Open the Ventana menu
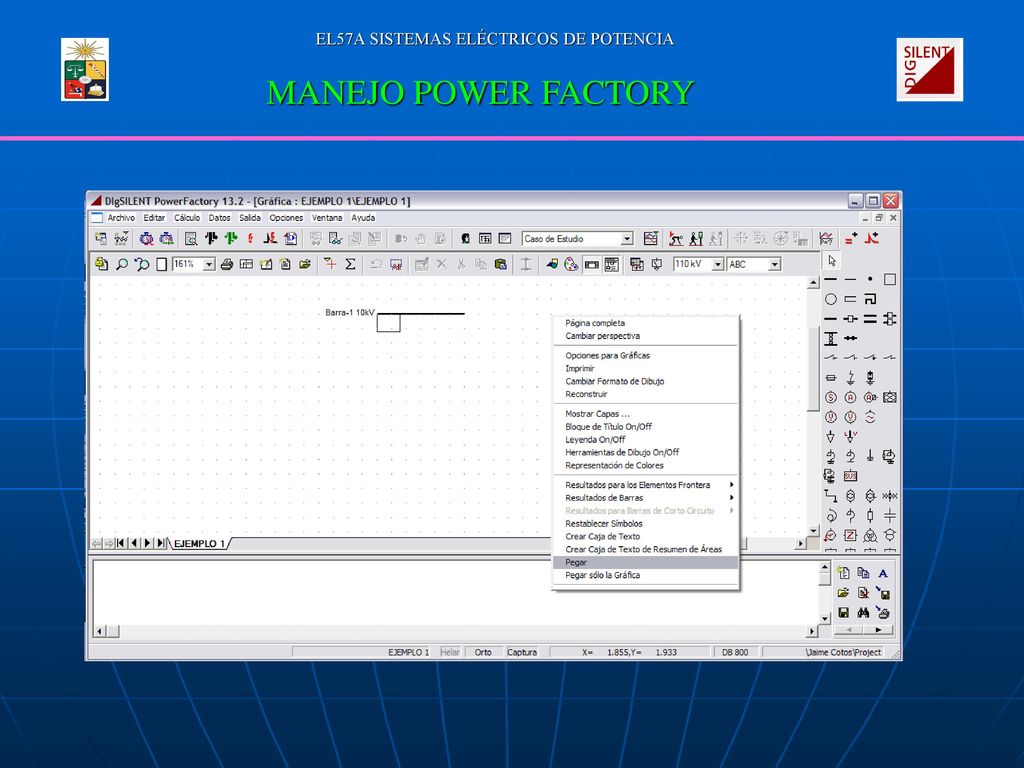The width and height of the screenshot is (1024, 768). [327, 218]
